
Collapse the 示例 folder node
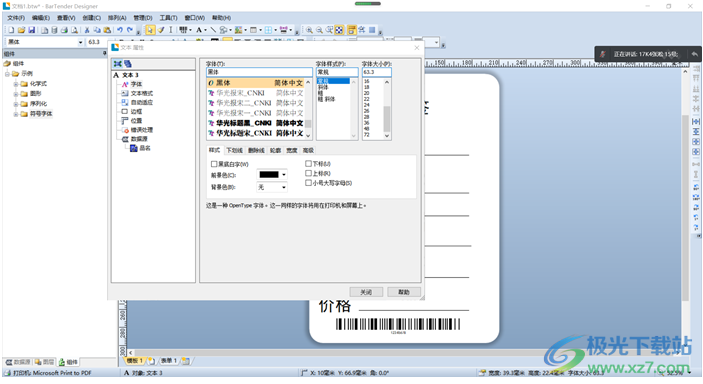pos(8,74)
